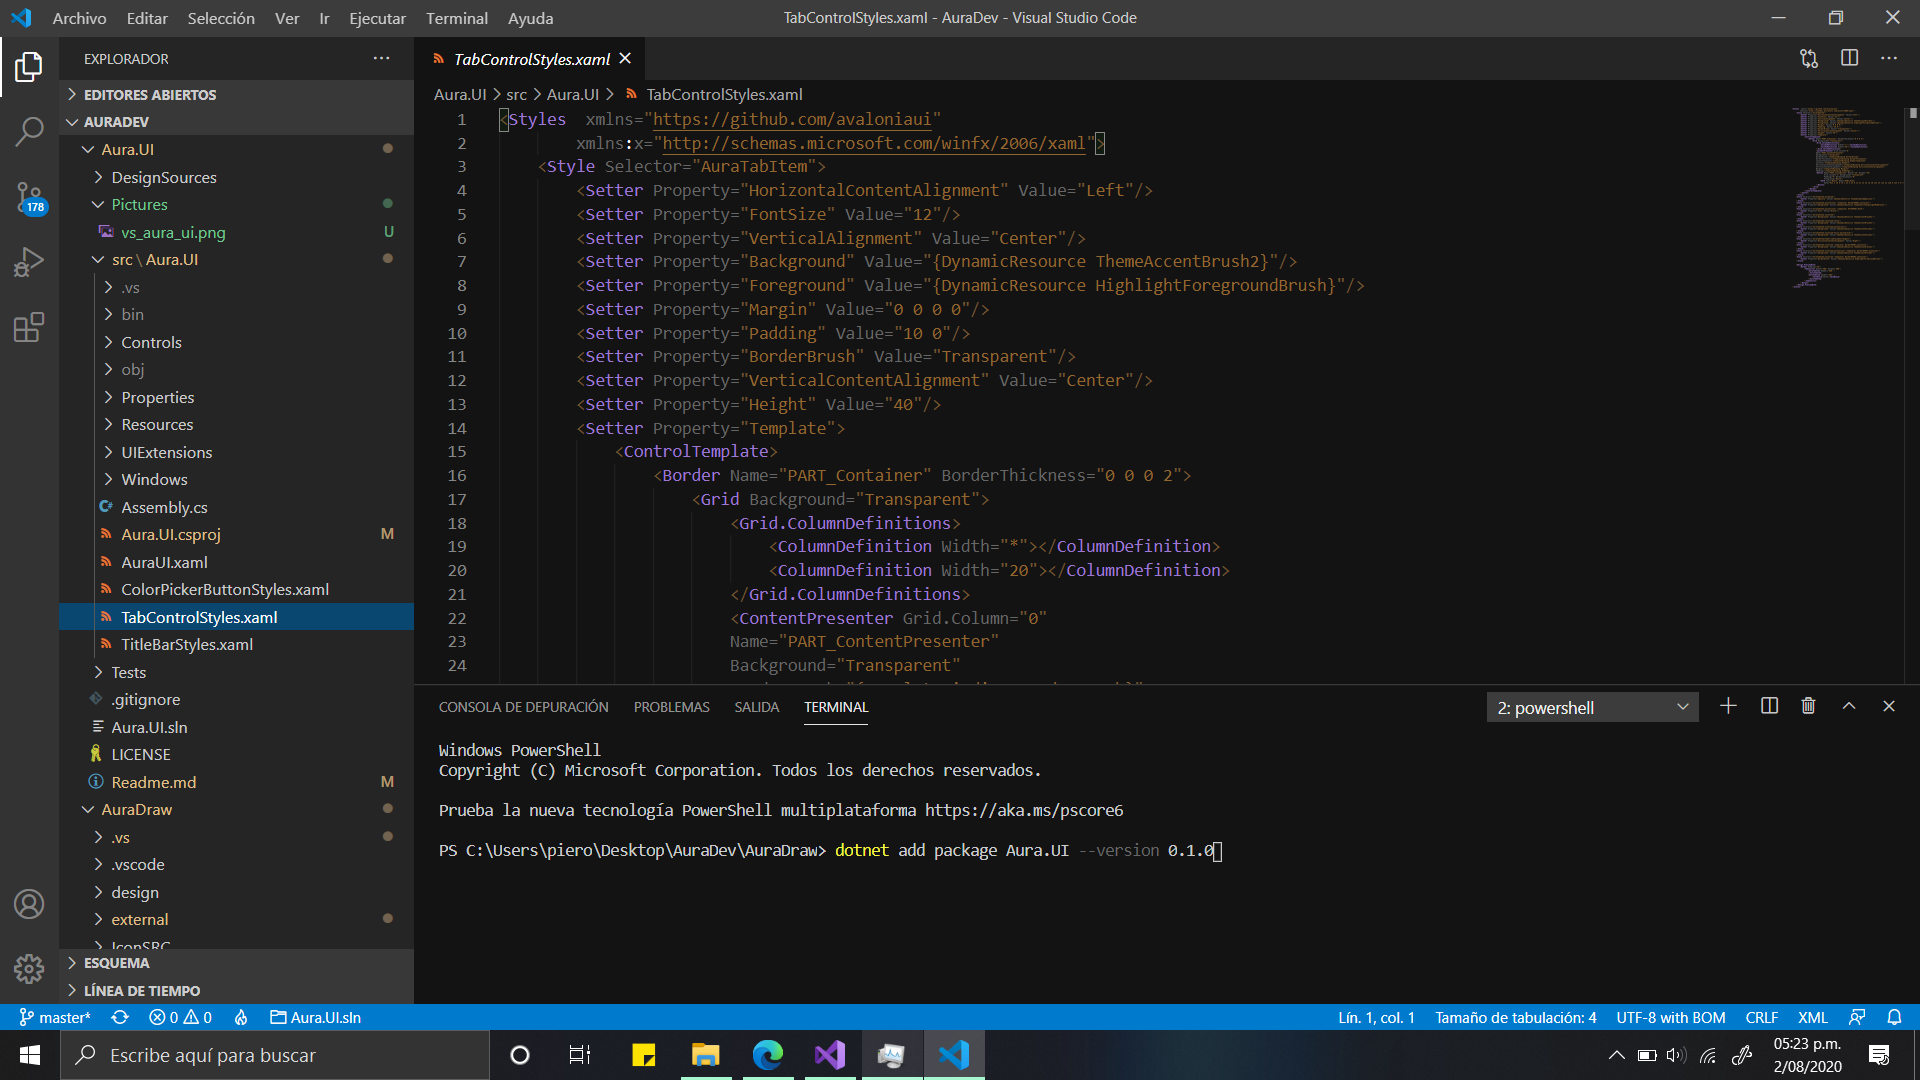Create a new terminal with plus icon
This screenshot has width=1920, height=1080.
[1728, 706]
